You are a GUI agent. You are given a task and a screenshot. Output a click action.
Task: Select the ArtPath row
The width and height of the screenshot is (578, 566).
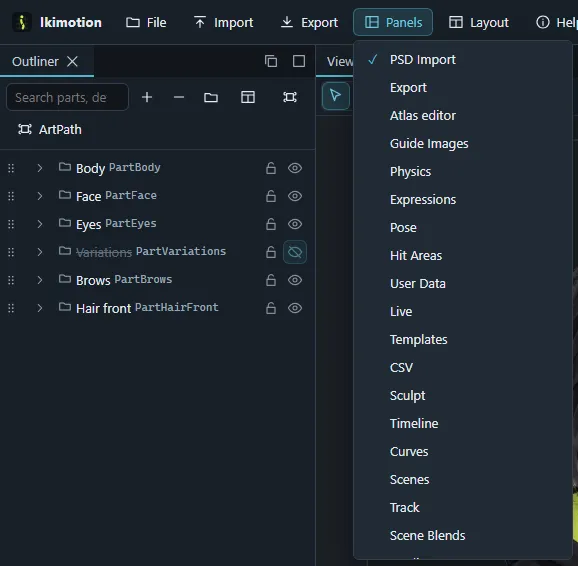point(50,129)
